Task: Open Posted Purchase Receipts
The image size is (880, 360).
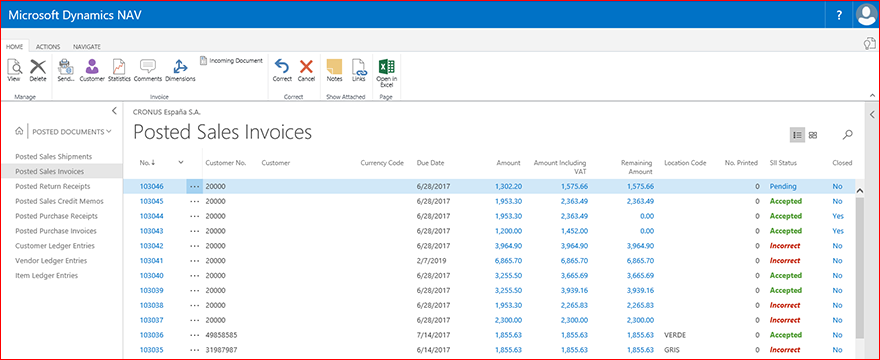Action: click(x=56, y=216)
